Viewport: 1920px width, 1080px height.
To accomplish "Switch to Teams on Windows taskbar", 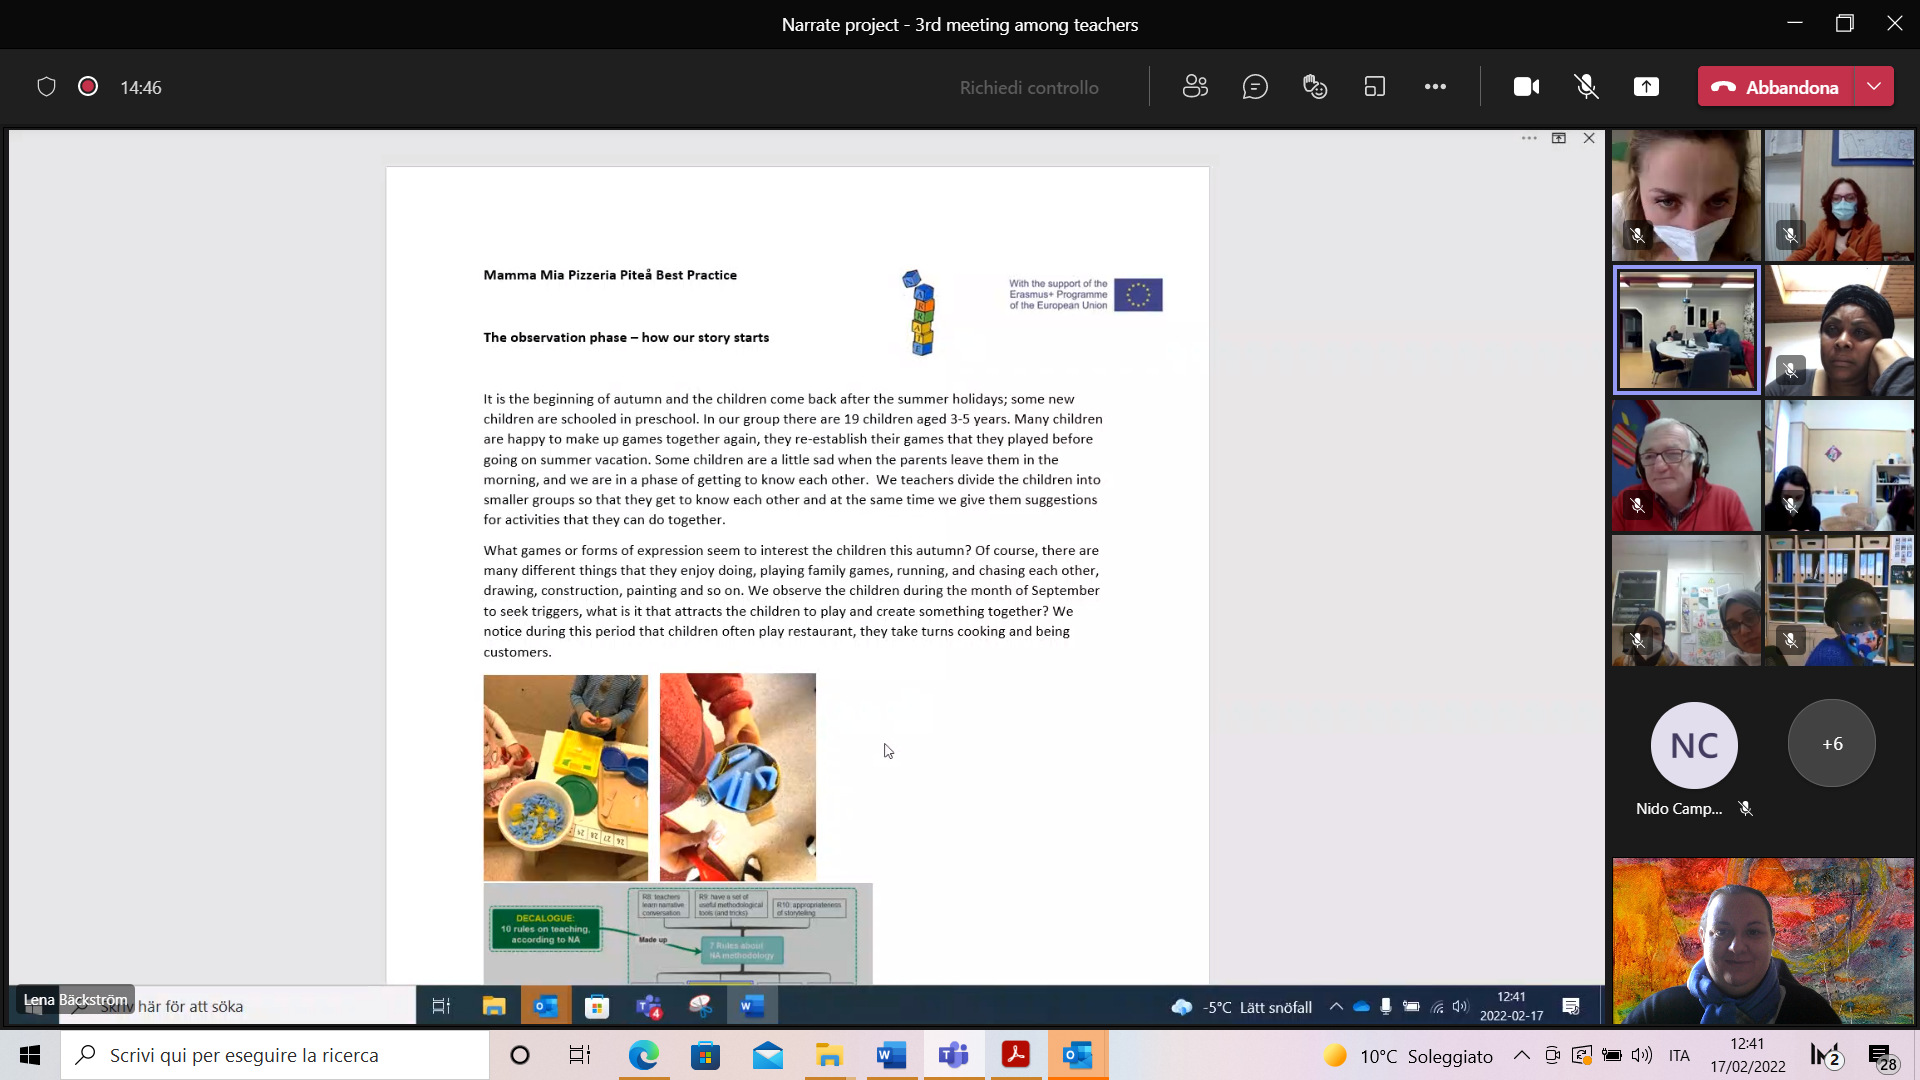I will point(954,1055).
